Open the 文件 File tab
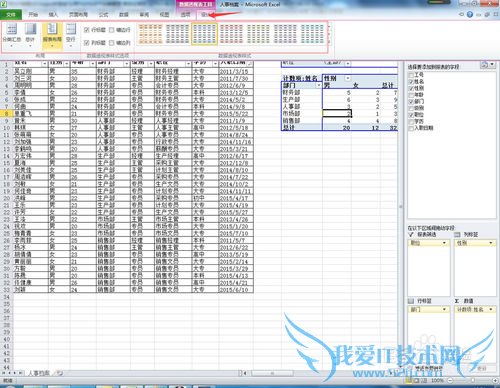 pyautogui.click(x=11, y=15)
